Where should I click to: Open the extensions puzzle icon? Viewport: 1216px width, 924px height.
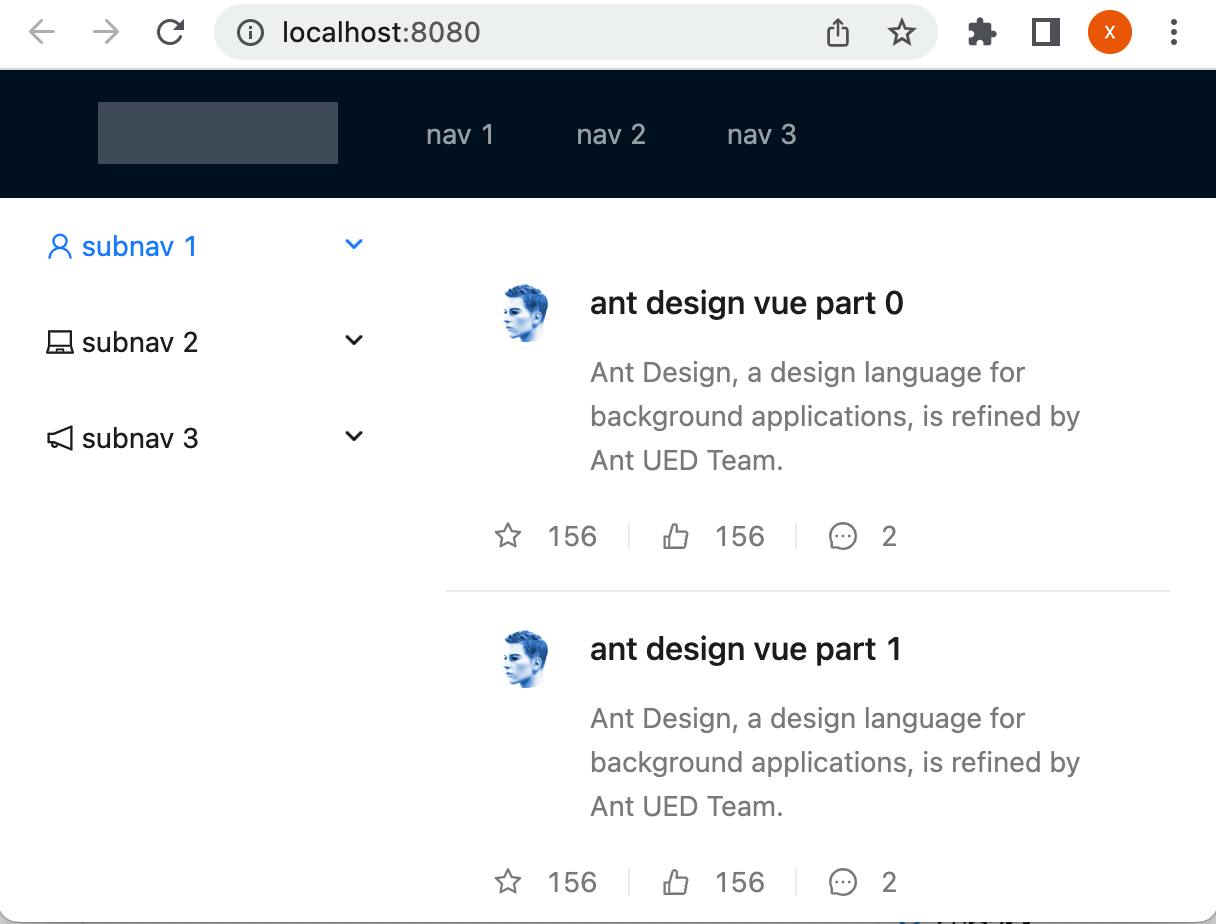[982, 33]
